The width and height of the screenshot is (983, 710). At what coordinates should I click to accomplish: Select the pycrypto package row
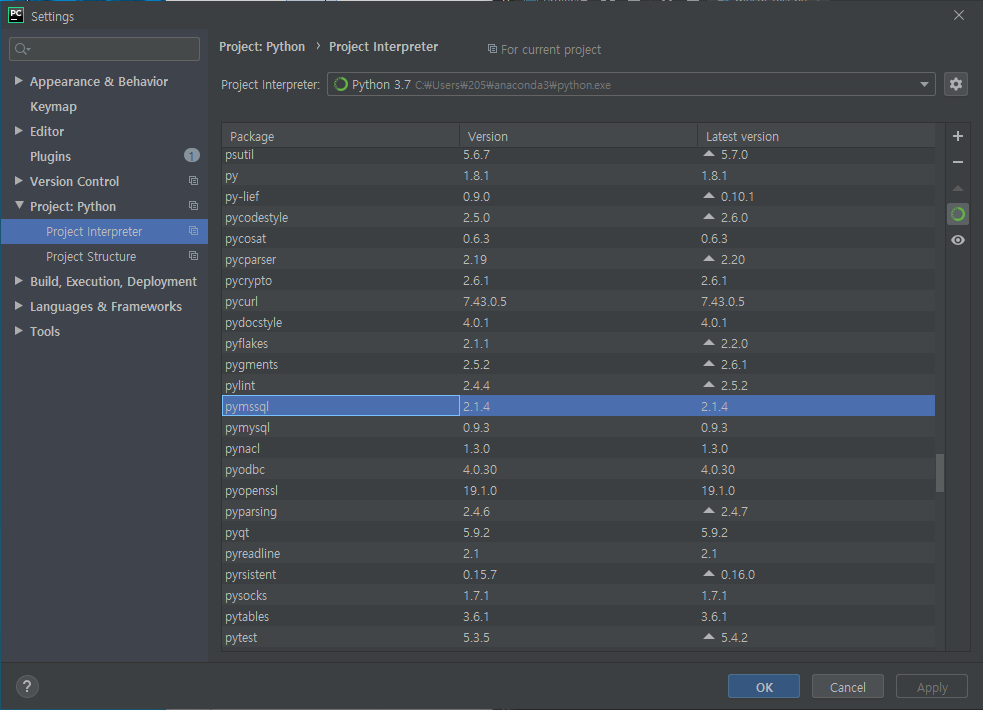[x=578, y=280]
